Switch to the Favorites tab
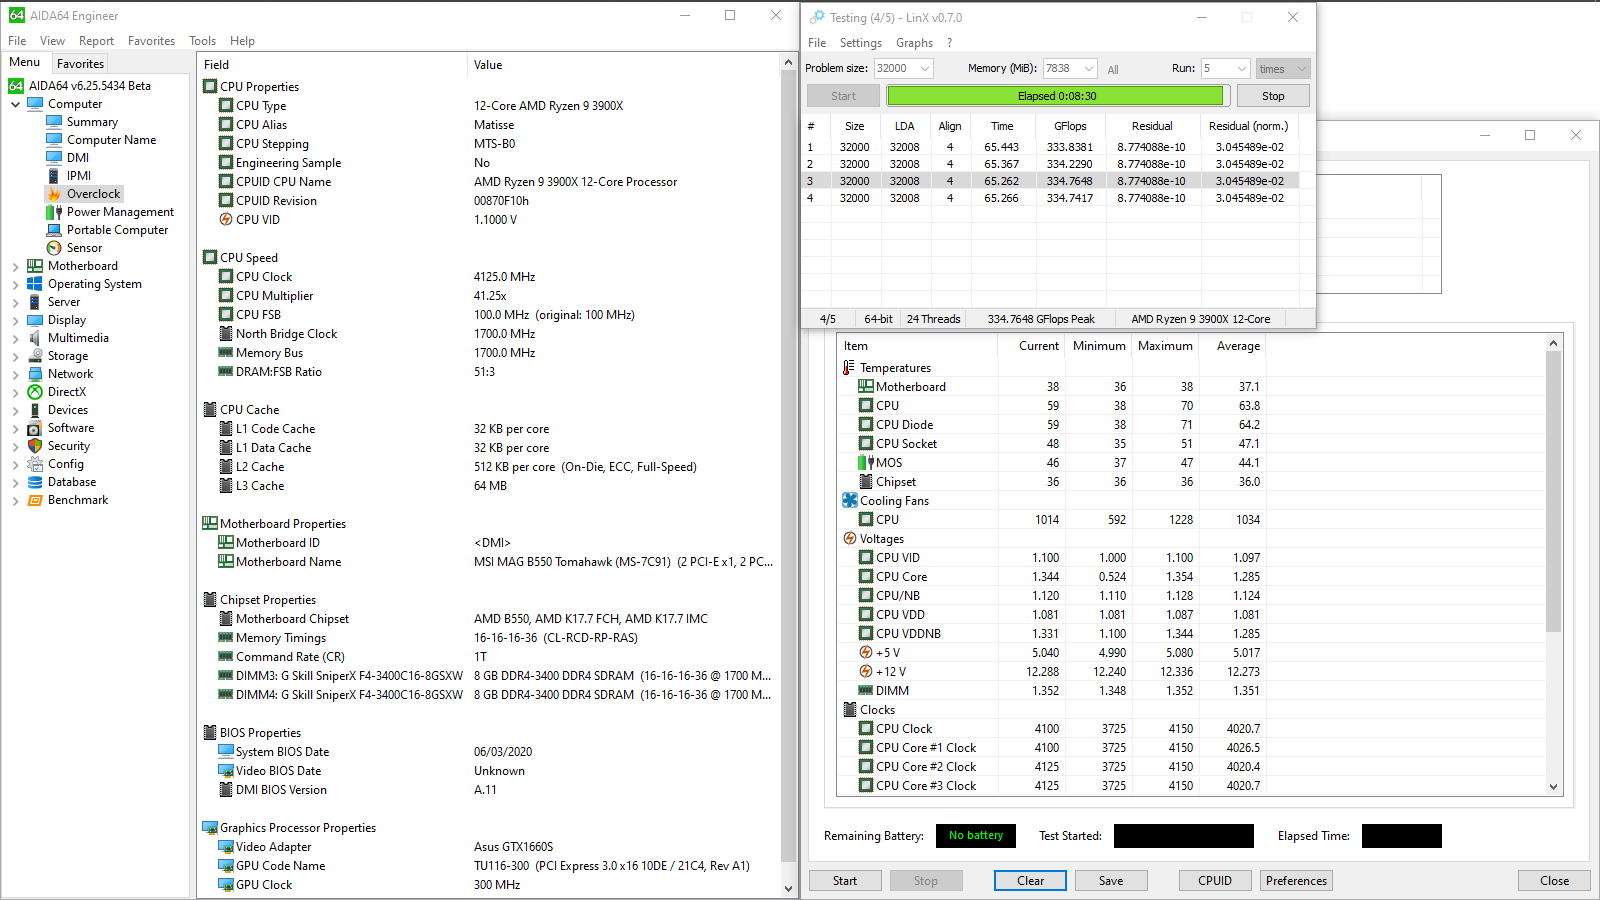This screenshot has width=1600, height=900. 80,63
